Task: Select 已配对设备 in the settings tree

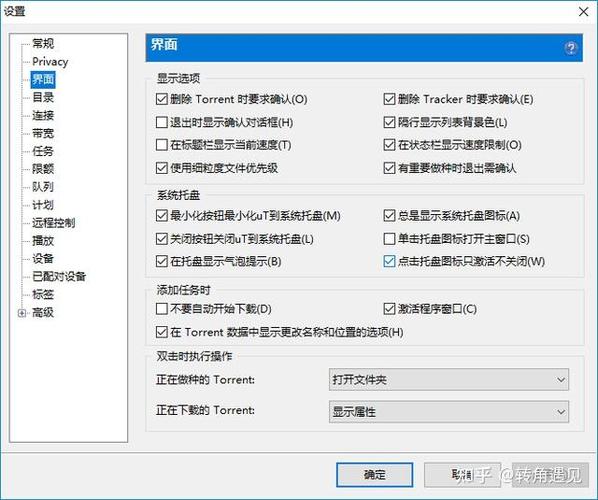Action: coord(59,277)
